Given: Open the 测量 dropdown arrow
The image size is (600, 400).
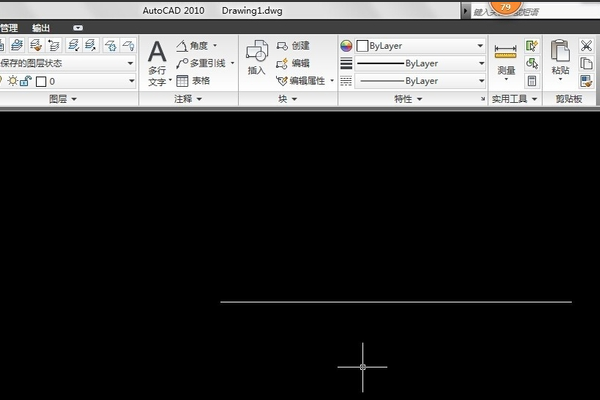Looking at the screenshot, I should pyautogui.click(x=506, y=80).
